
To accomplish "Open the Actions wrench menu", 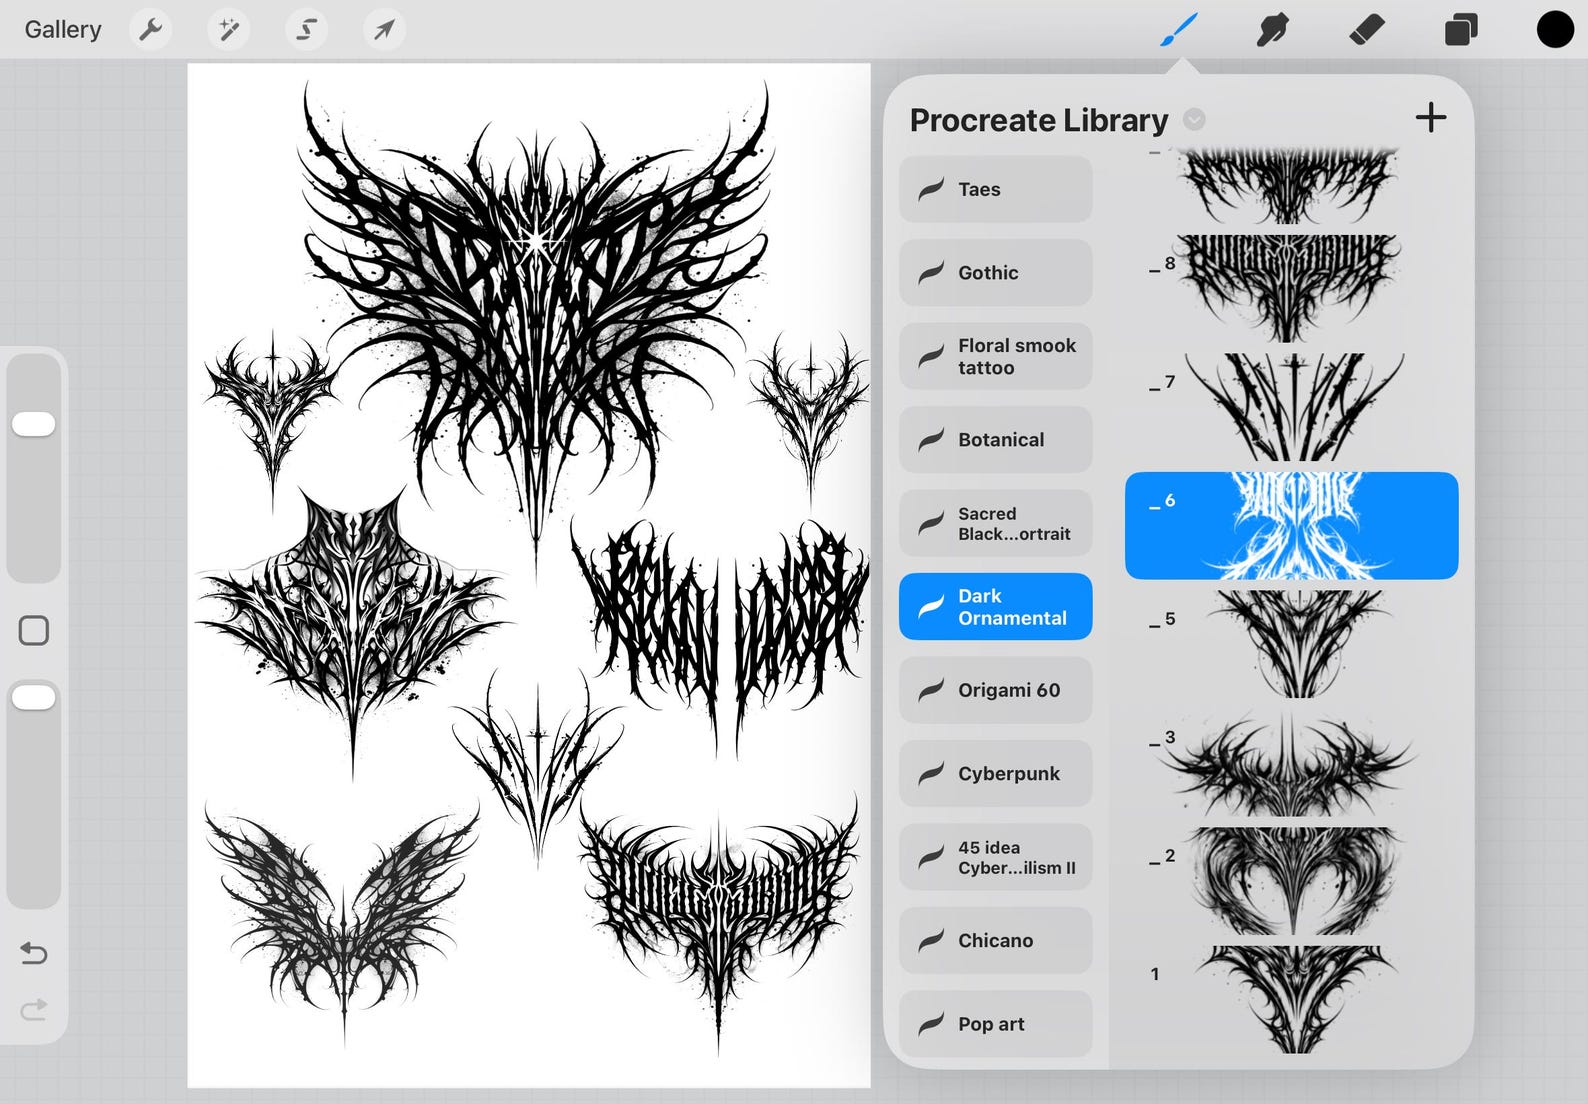I will coord(150,30).
